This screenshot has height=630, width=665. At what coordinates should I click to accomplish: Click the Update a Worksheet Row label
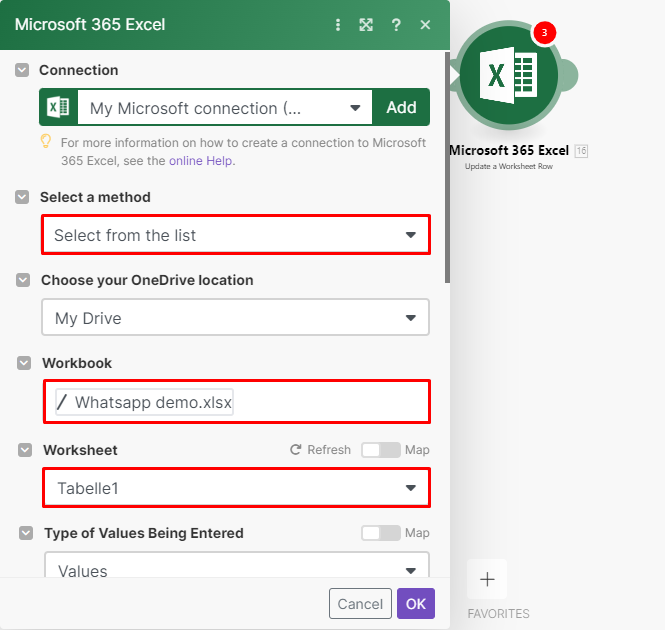[x=509, y=166]
